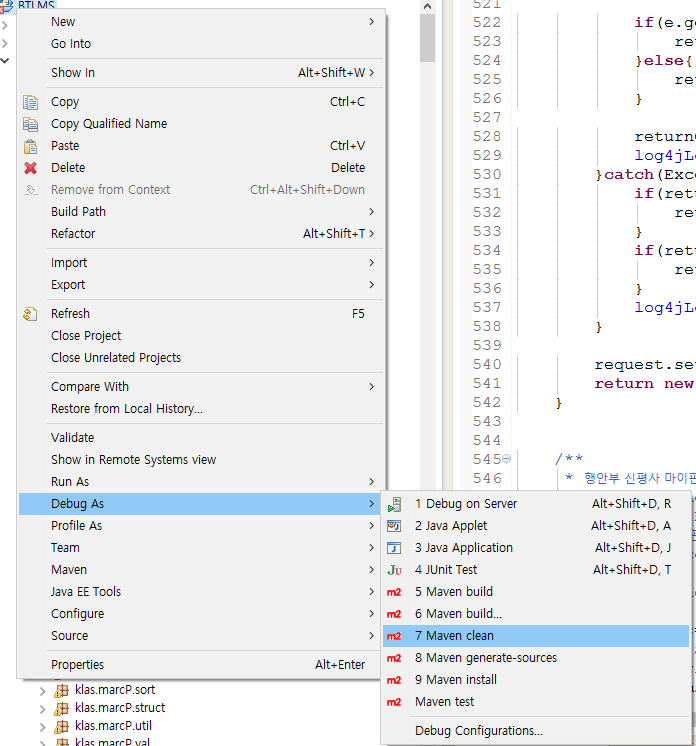Open project Properties
This screenshot has height=746, width=696.
(x=201, y=665)
